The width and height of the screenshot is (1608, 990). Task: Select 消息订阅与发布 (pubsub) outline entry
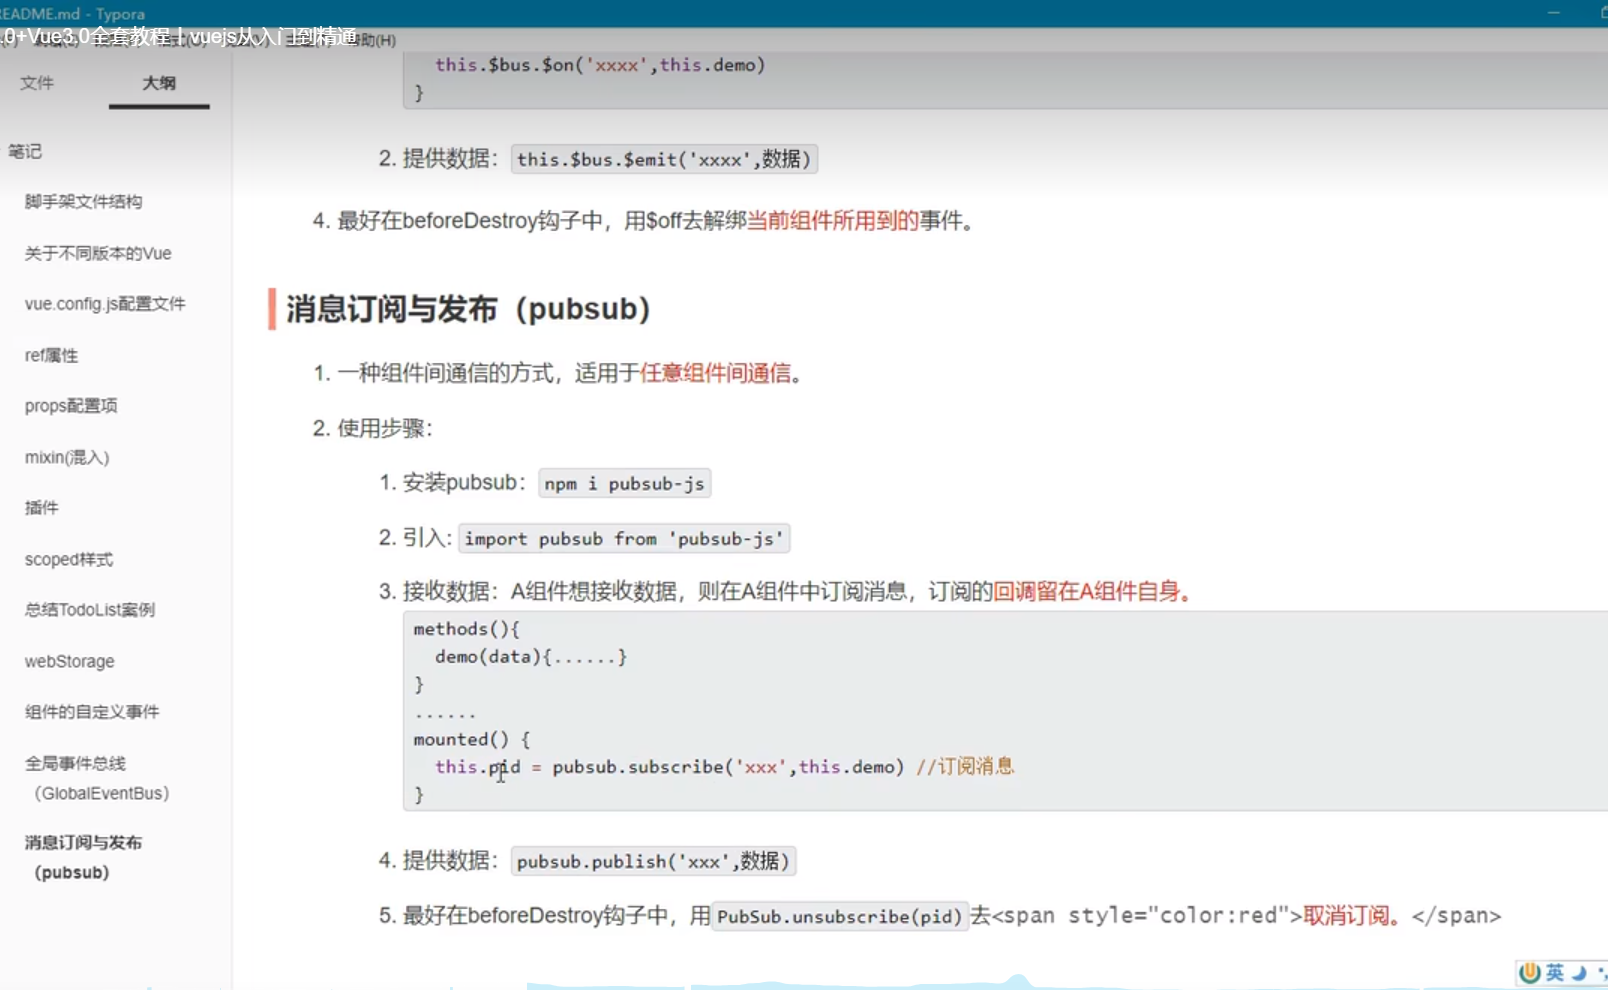pos(83,857)
